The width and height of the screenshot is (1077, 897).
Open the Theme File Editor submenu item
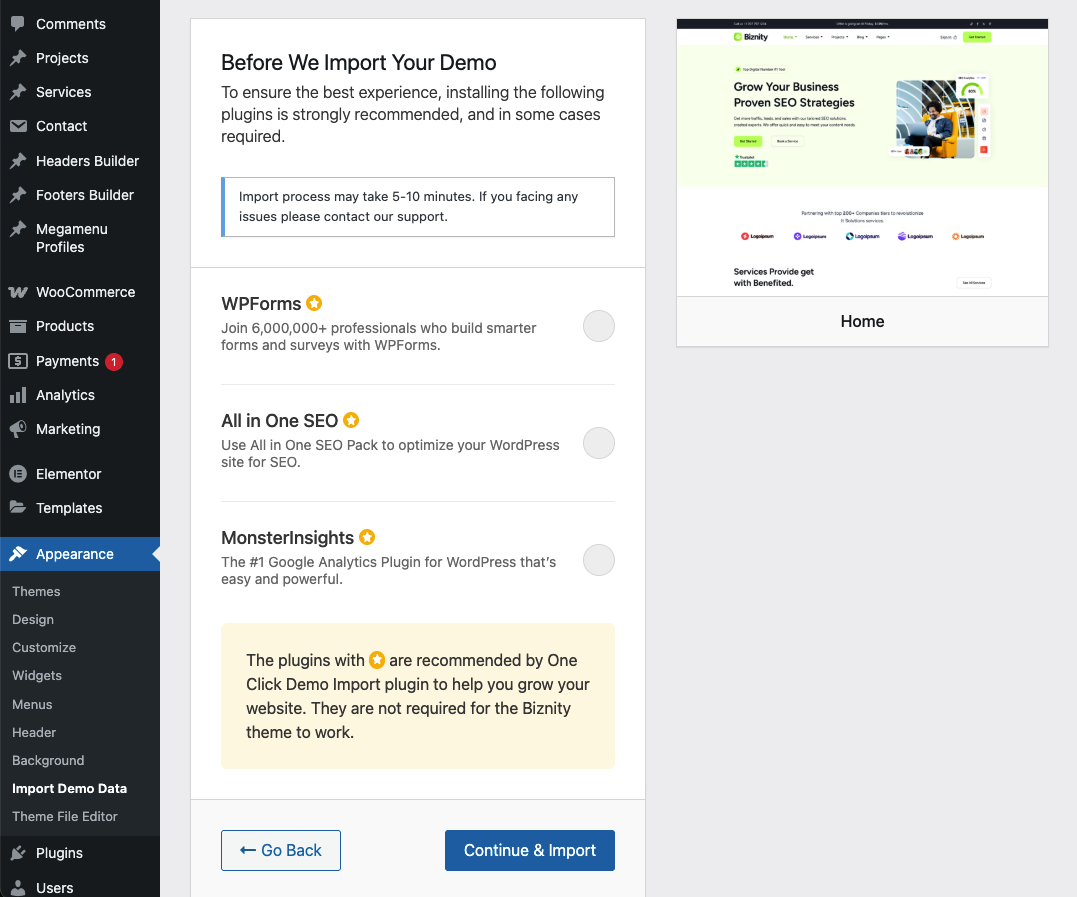click(65, 816)
